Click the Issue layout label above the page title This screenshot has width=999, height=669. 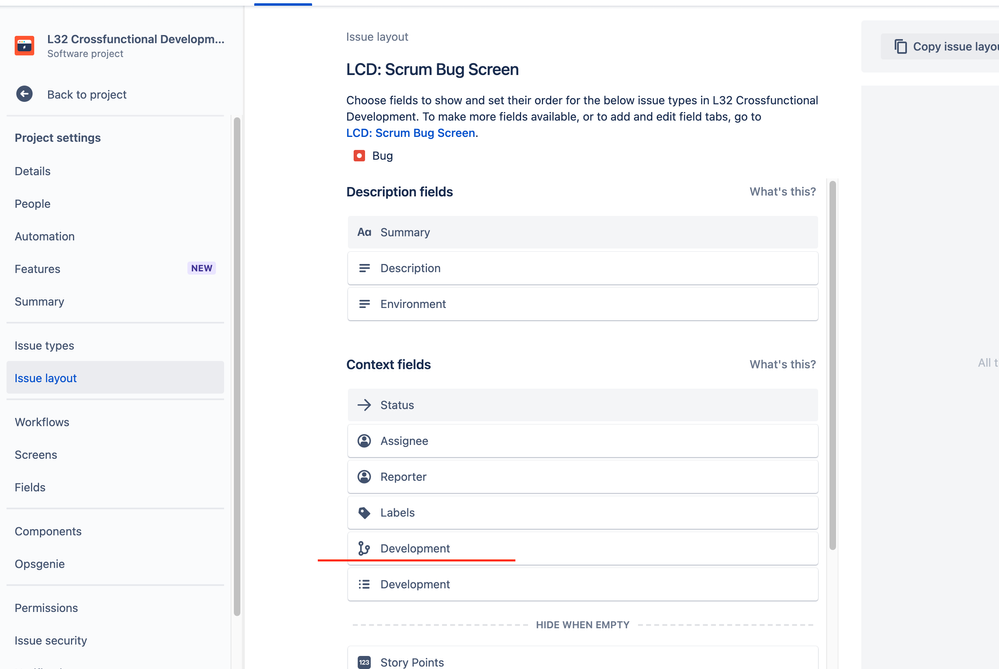[x=377, y=37]
